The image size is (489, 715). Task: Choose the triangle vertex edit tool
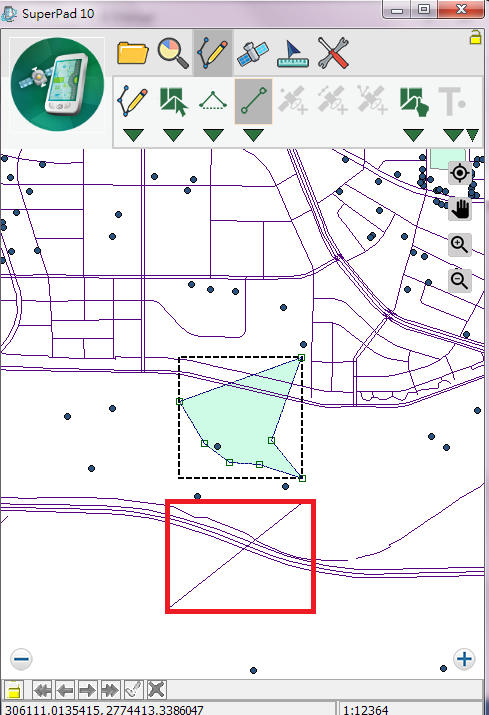tap(213, 101)
